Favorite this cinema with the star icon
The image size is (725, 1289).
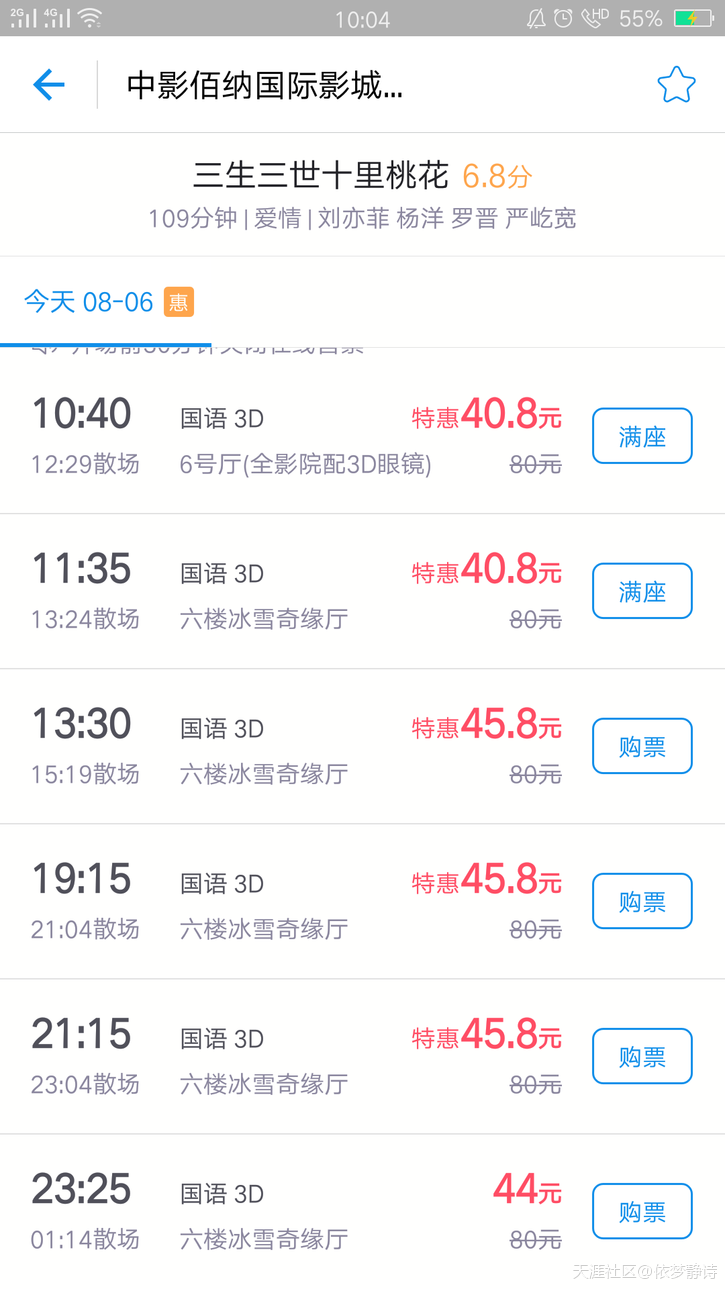(676, 85)
